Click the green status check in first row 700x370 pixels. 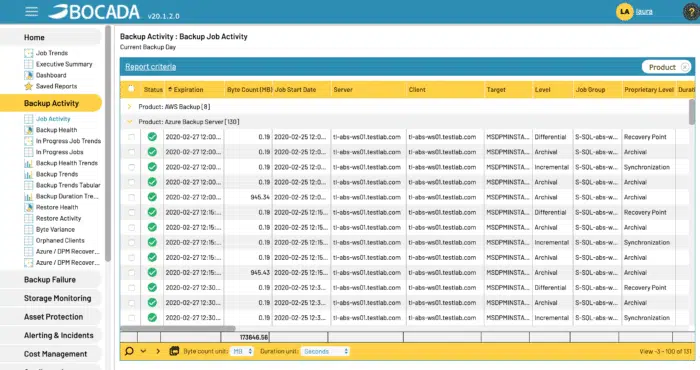coord(152,137)
